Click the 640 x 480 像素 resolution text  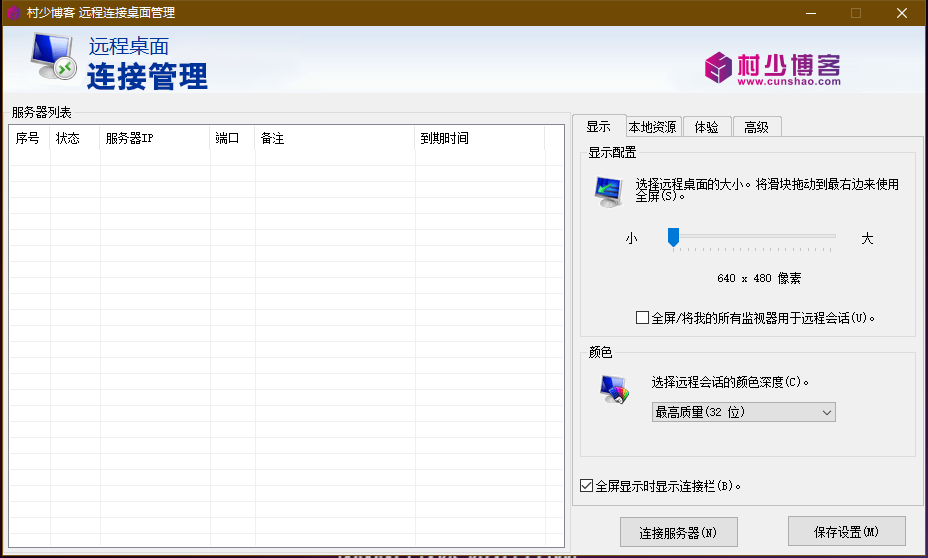pyautogui.click(x=759, y=278)
